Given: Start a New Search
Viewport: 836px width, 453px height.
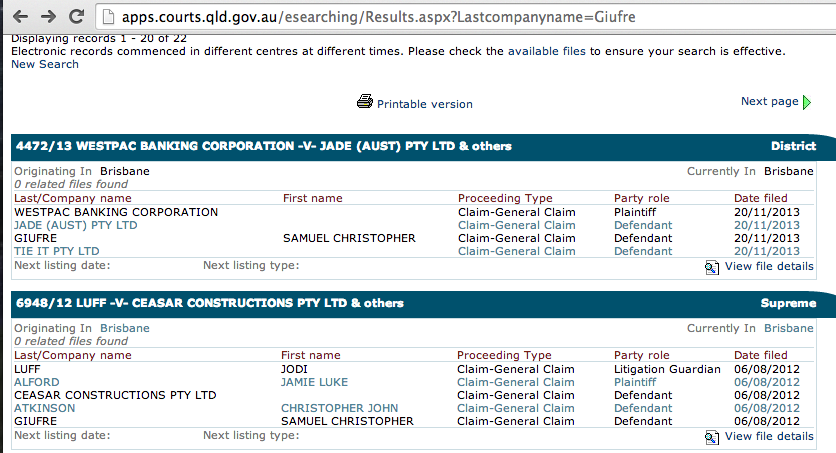Looking at the screenshot, I should (x=44, y=64).
